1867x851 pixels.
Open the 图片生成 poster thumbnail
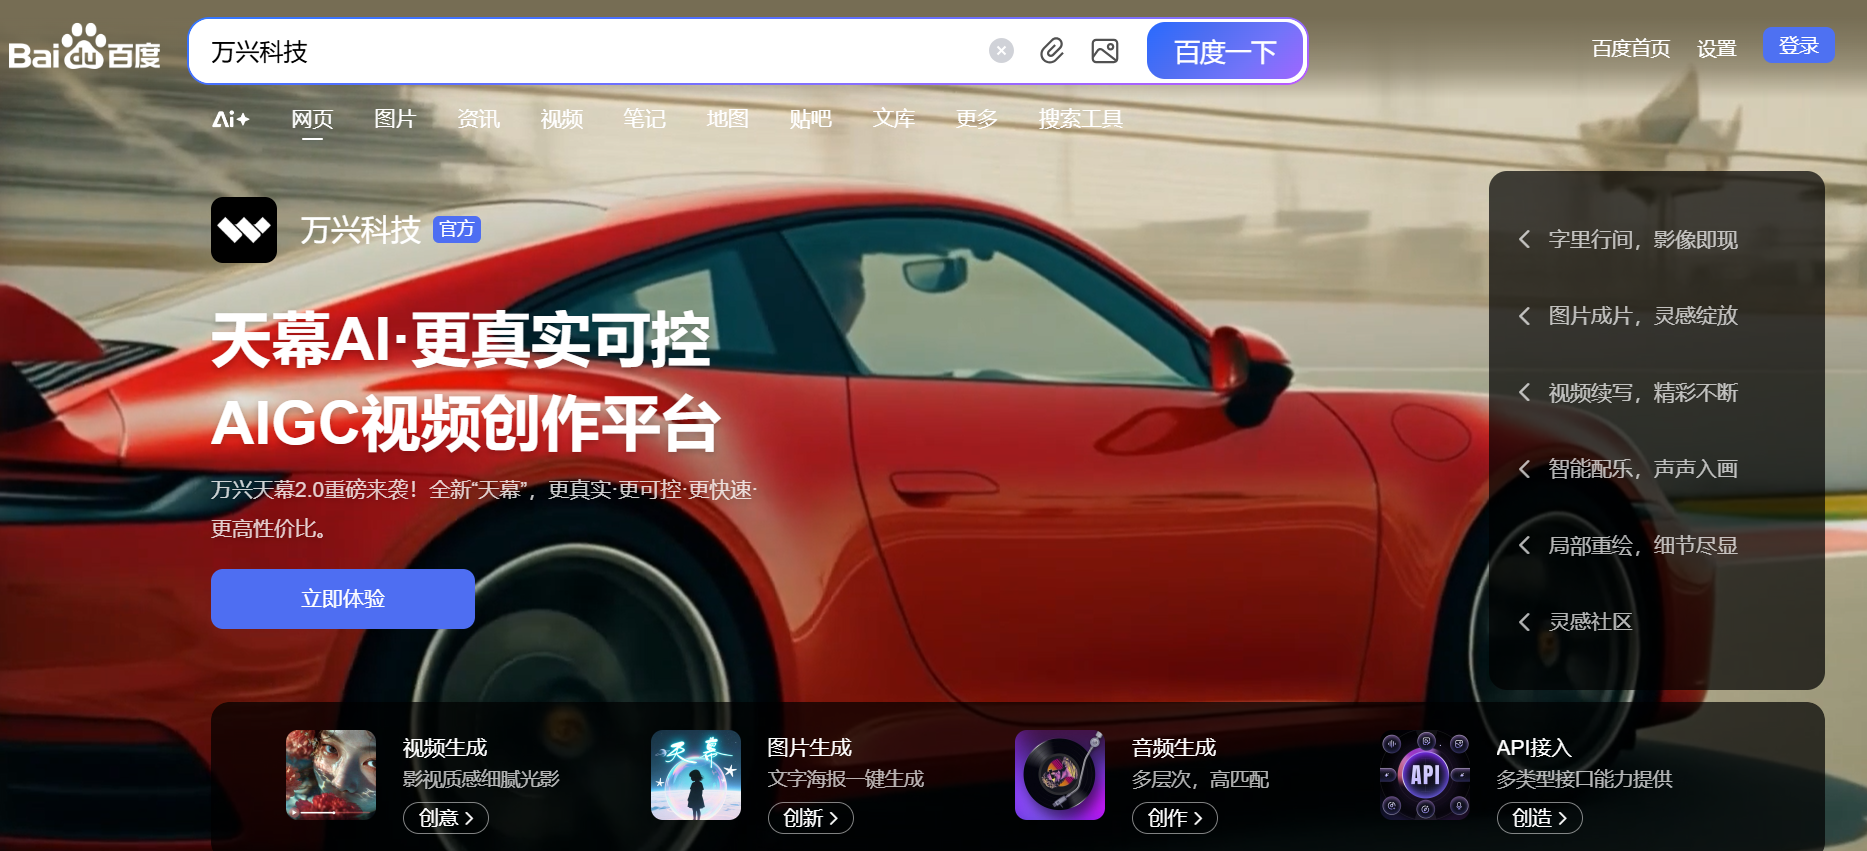pos(696,775)
